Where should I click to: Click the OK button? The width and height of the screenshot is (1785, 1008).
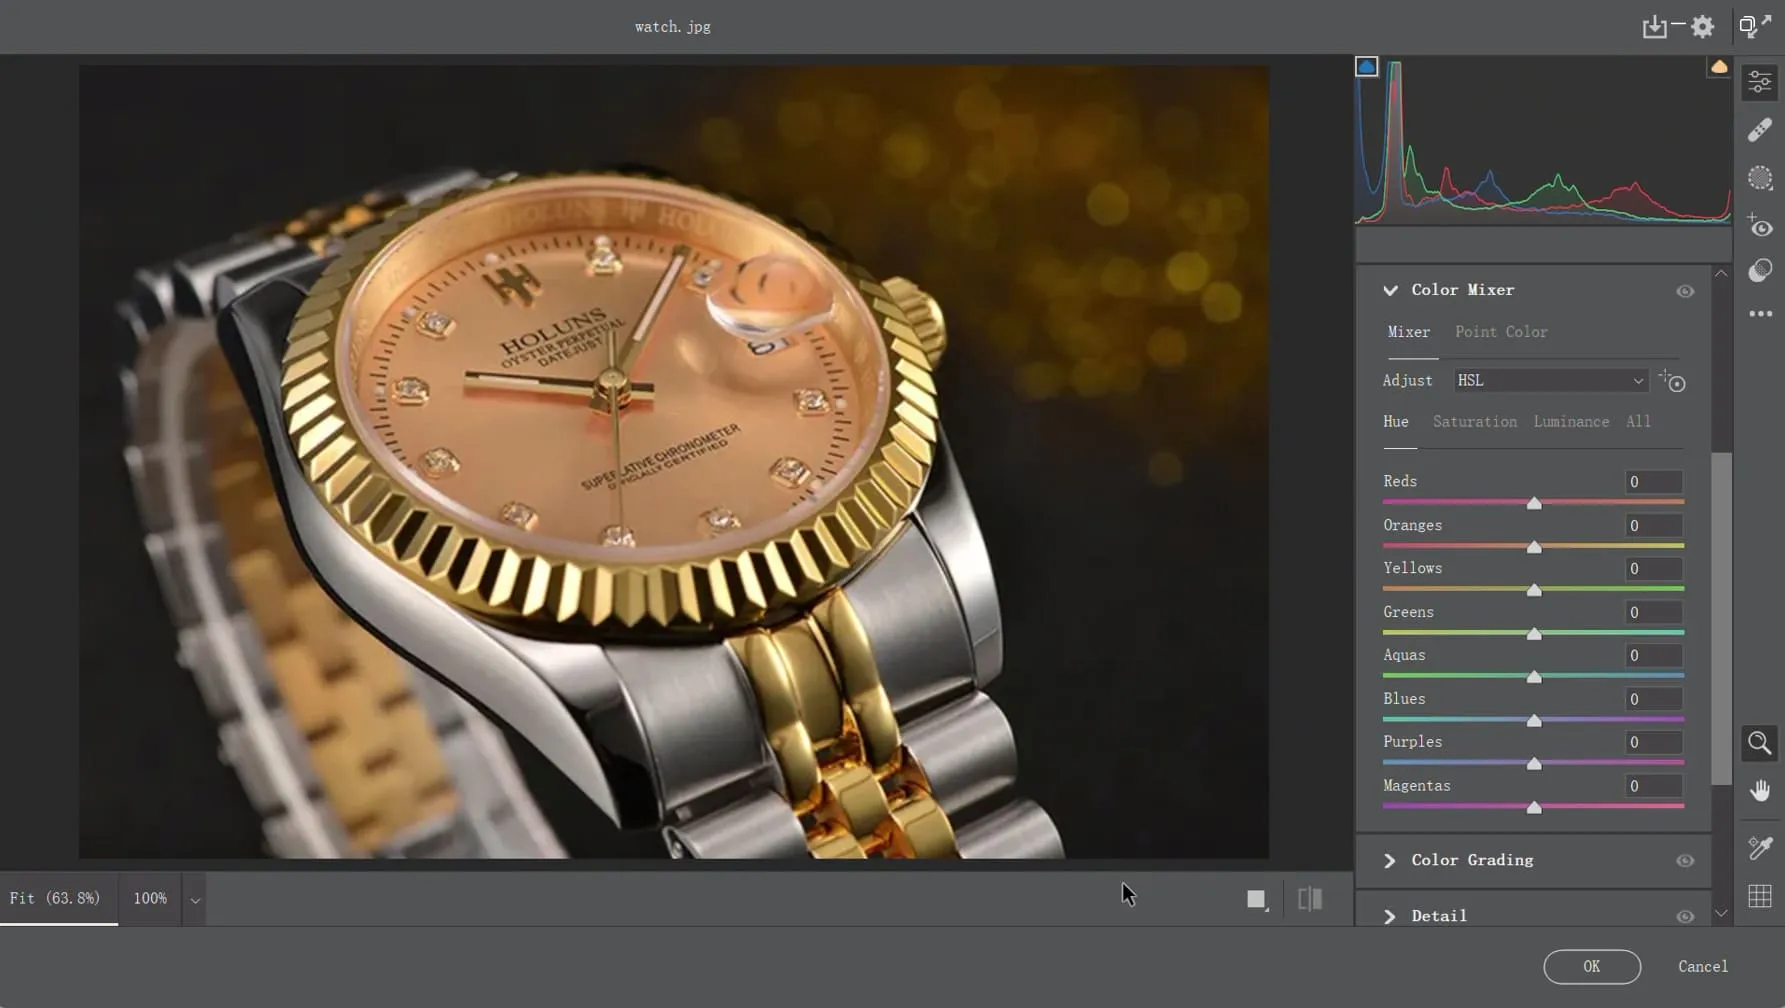pos(1591,966)
